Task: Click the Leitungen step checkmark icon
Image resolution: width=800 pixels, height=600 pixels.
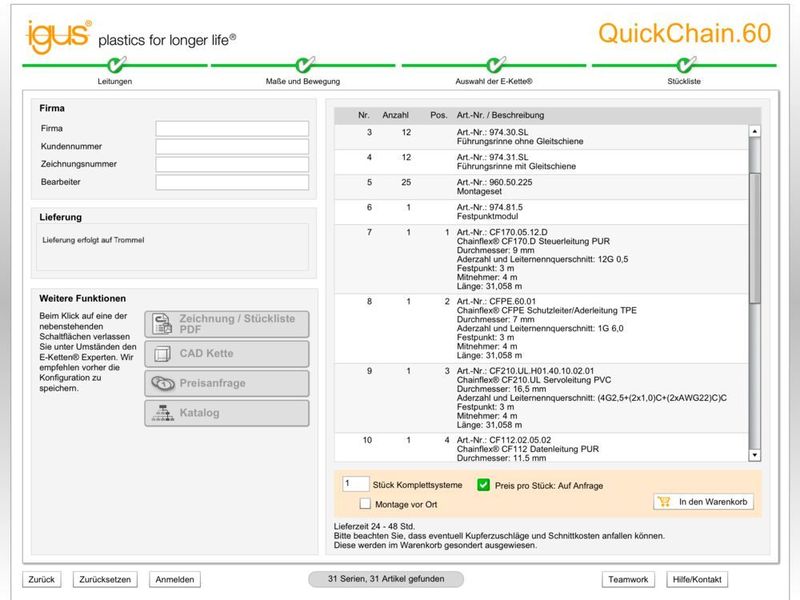Action: (116, 64)
